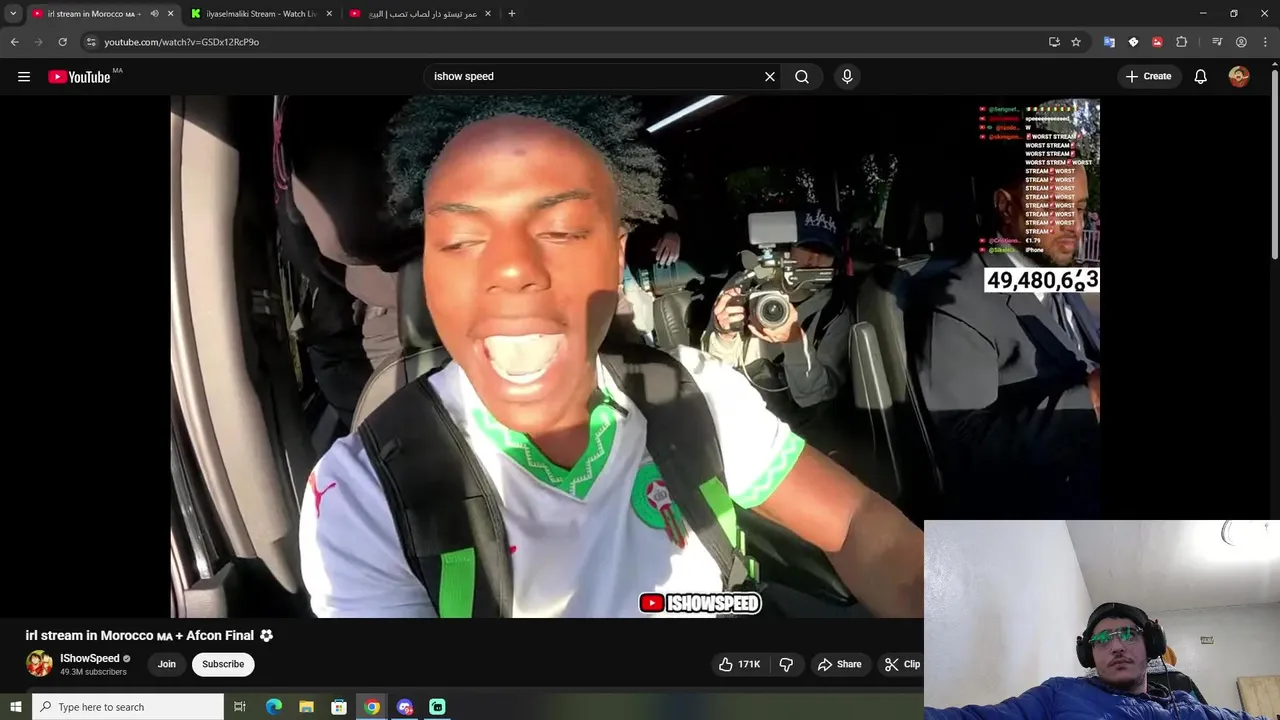1280x720 pixels.
Task: Open Chrome profile icon
Action: coord(1241,42)
